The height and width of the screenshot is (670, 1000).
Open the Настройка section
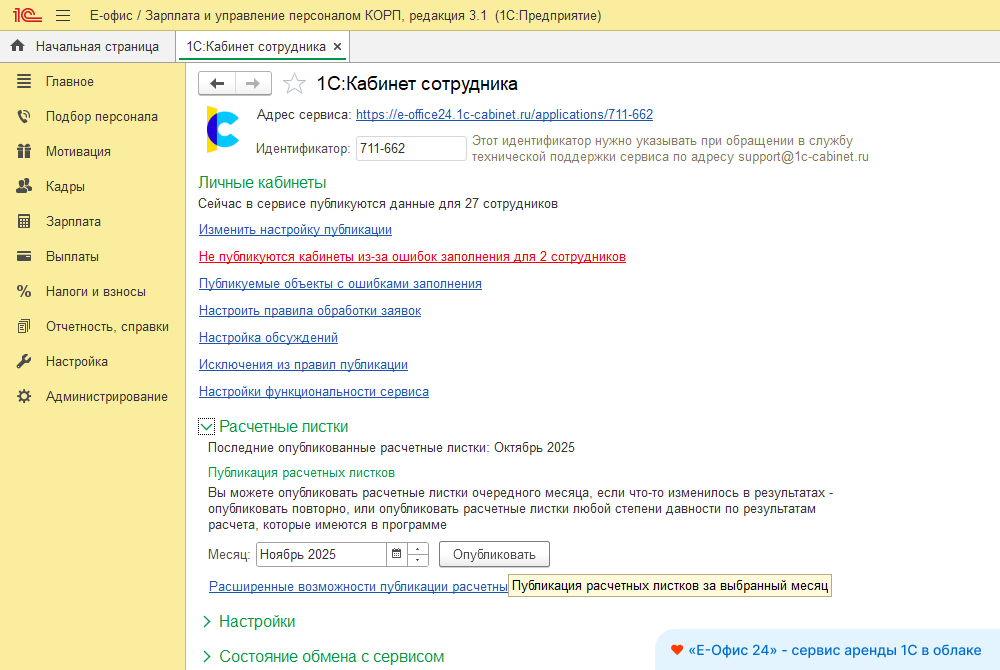pyautogui.click(x=77, y=362)
